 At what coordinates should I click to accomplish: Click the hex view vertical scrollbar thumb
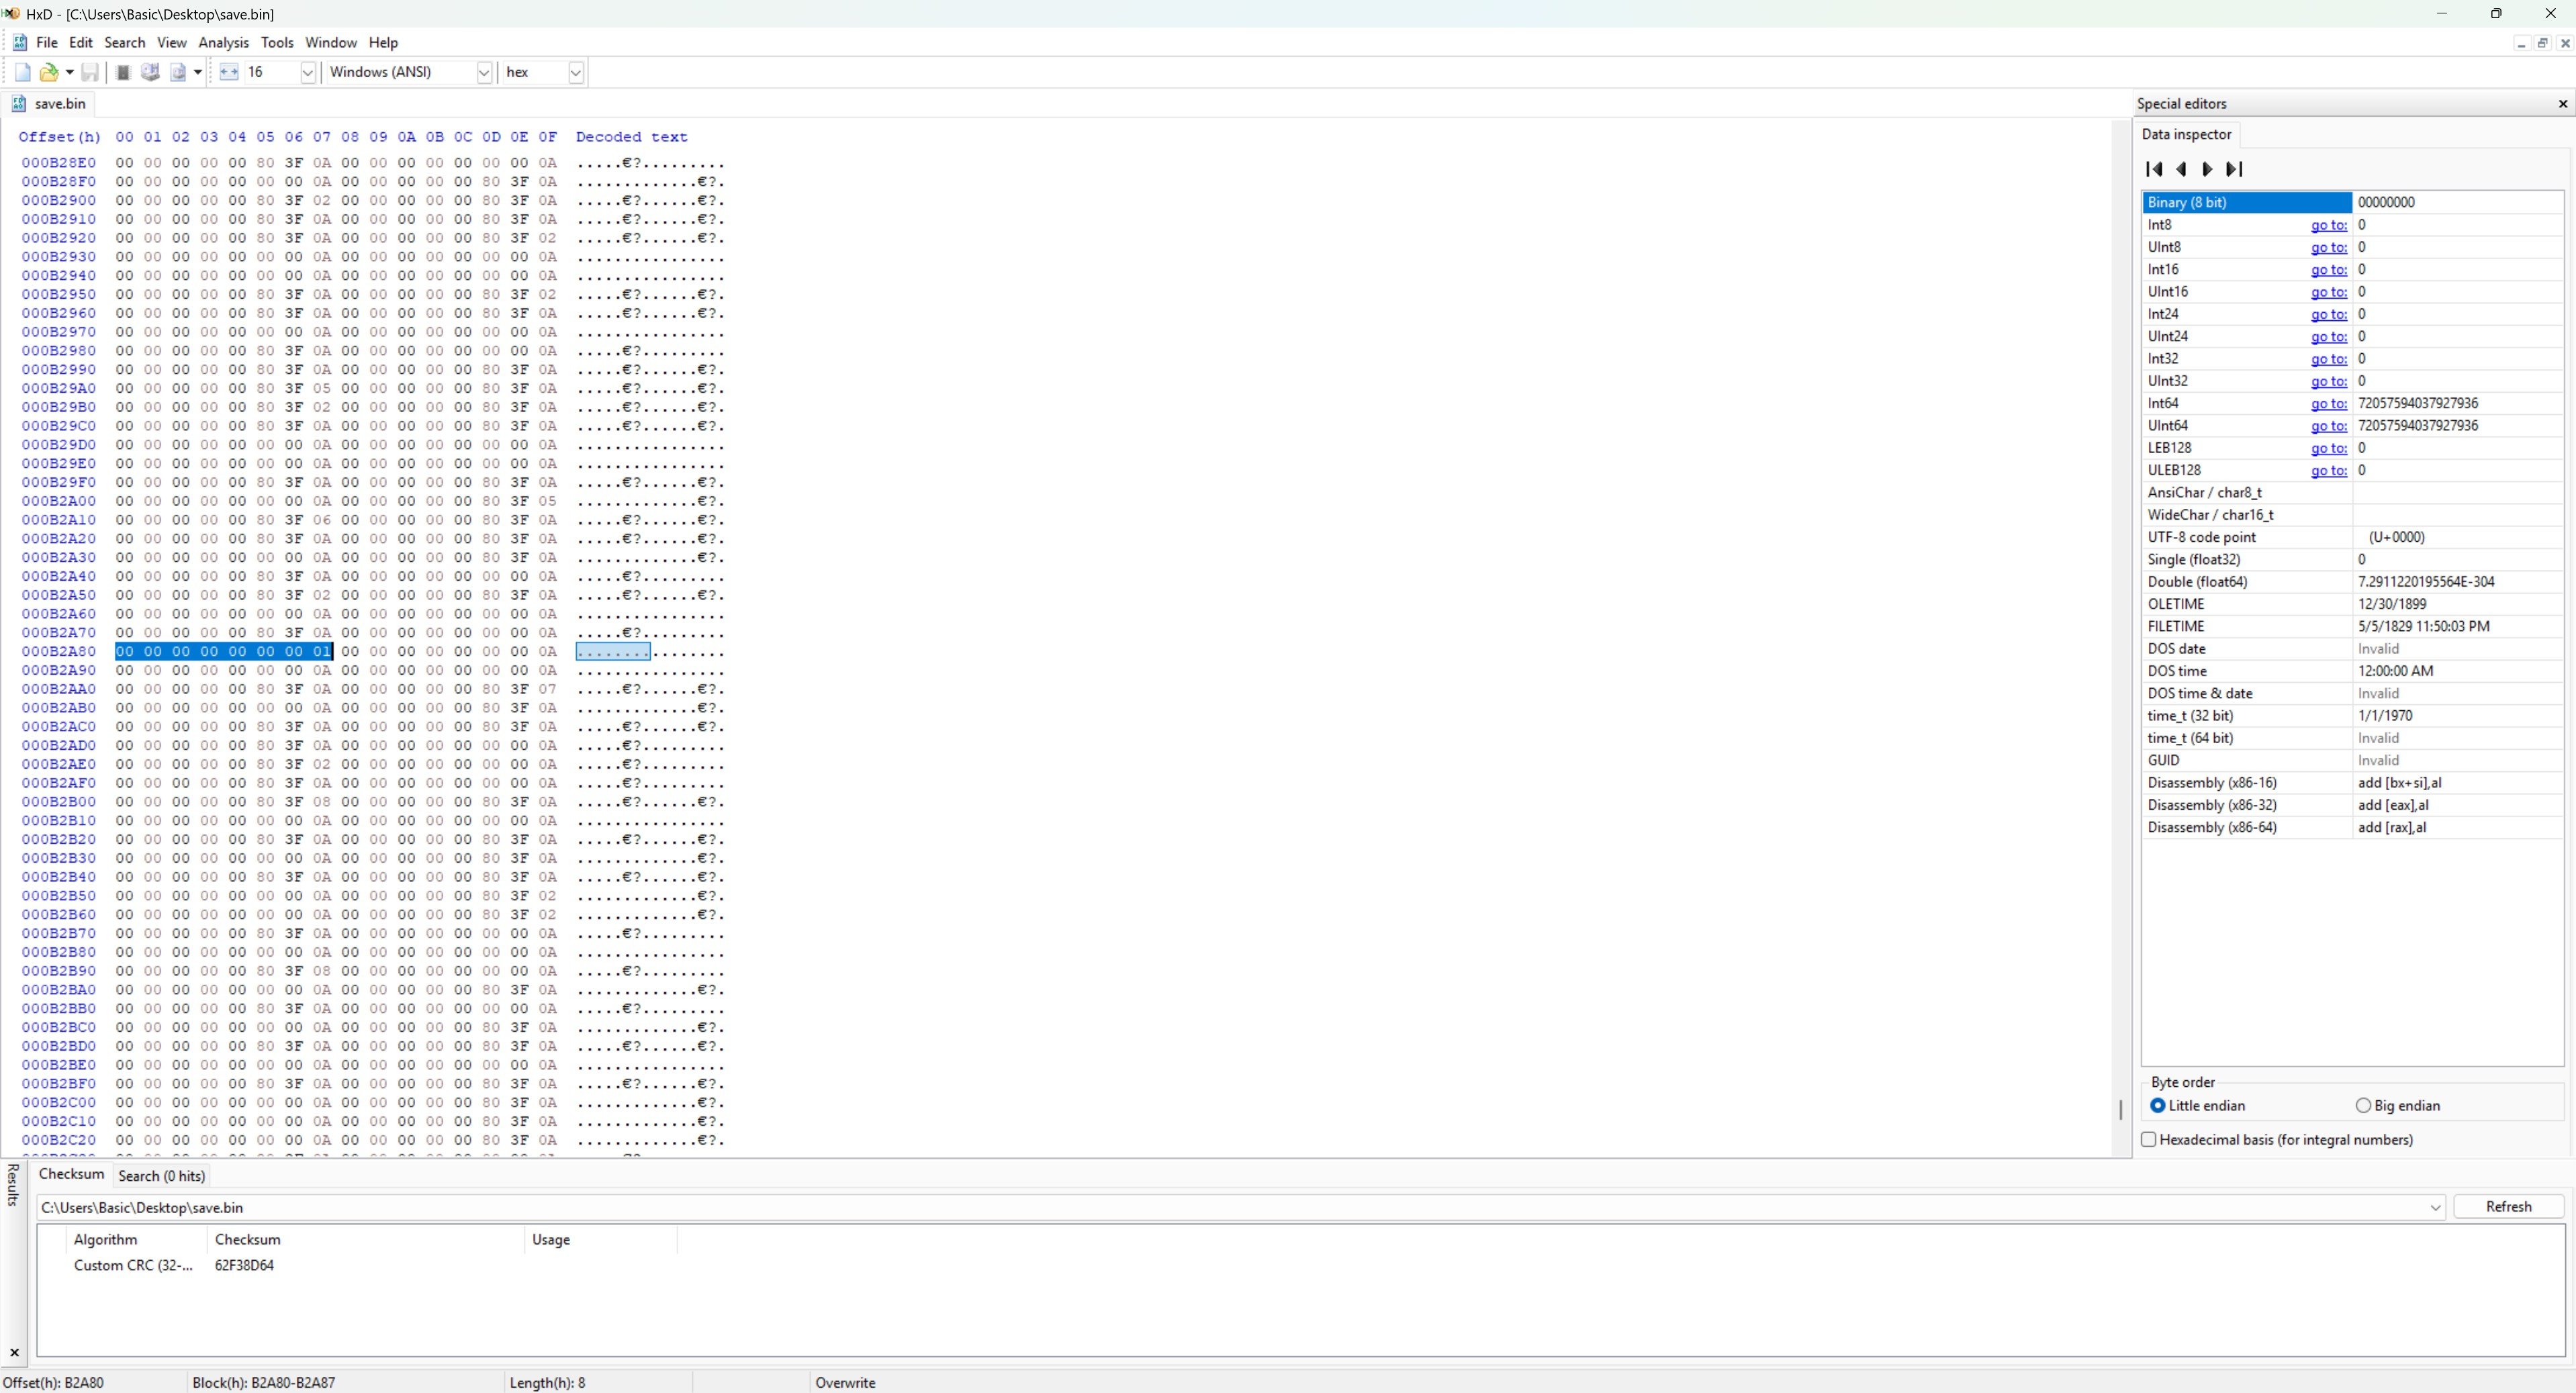point(2120,1109)
